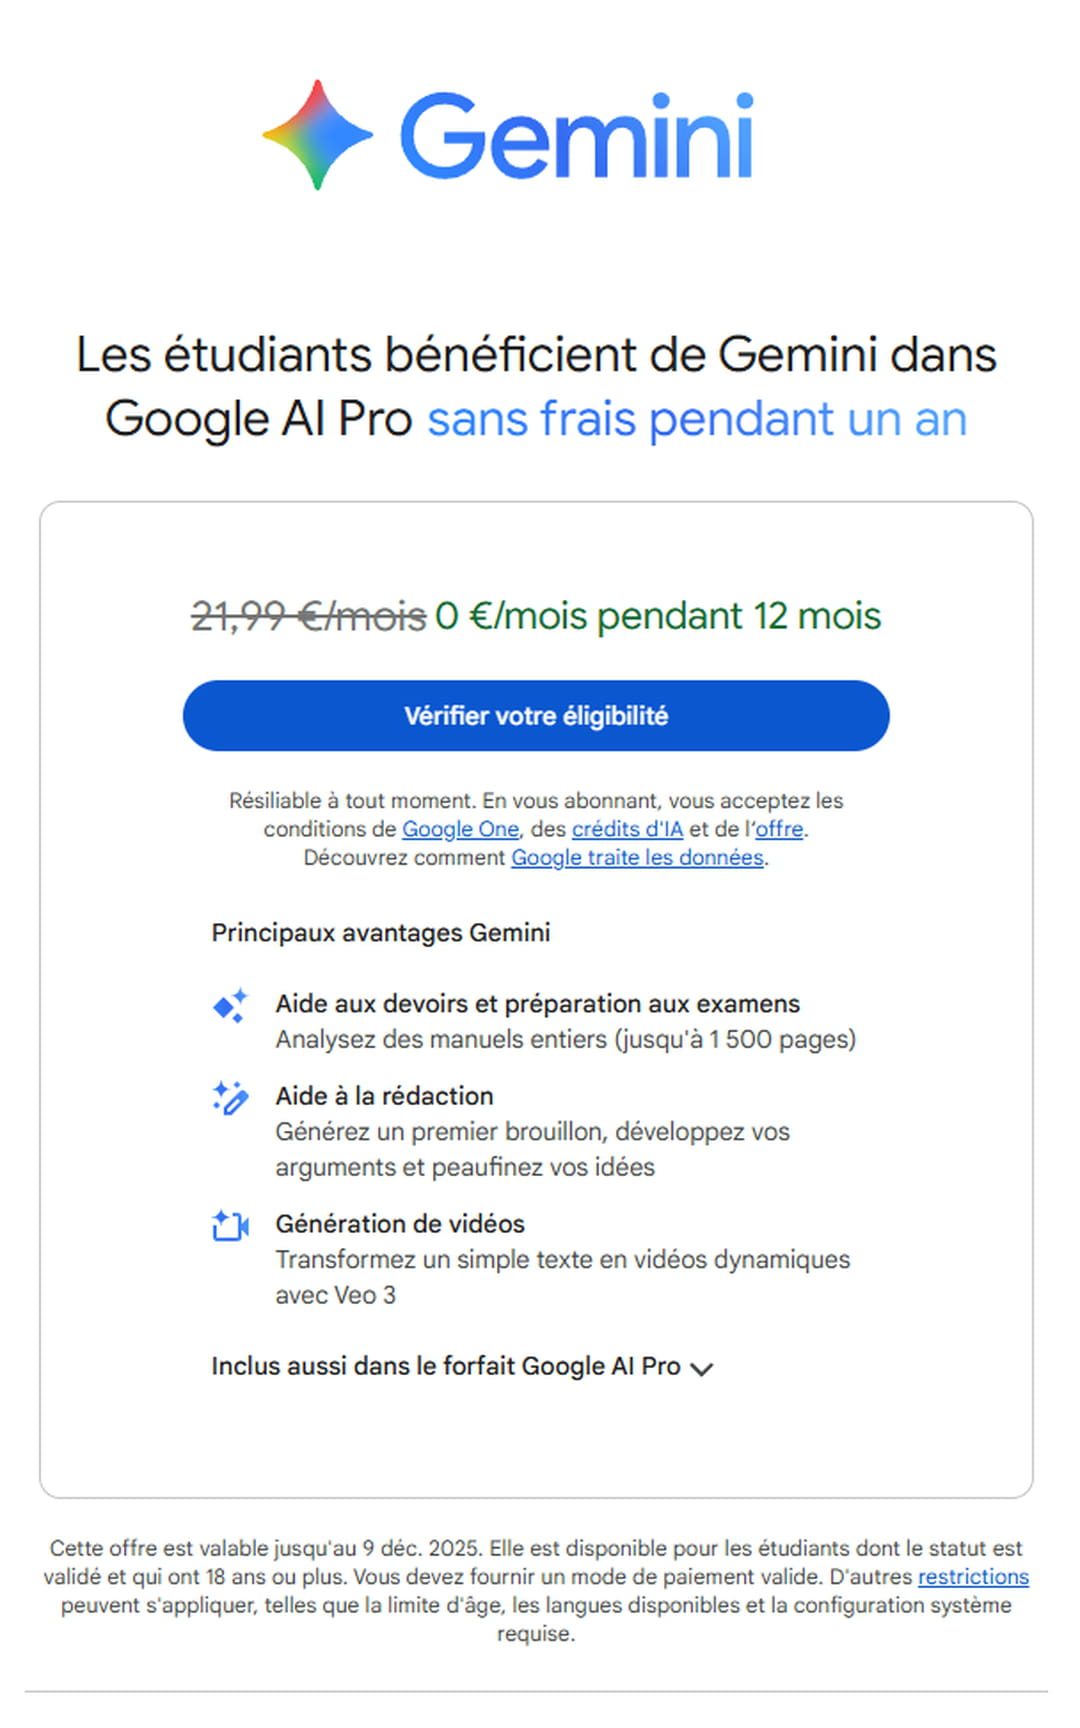The height and width of the screenshot is (1728, 1080).
Task: Click the 'Principaux avantages Gemini' heading
Action: (x=381, y=932)
